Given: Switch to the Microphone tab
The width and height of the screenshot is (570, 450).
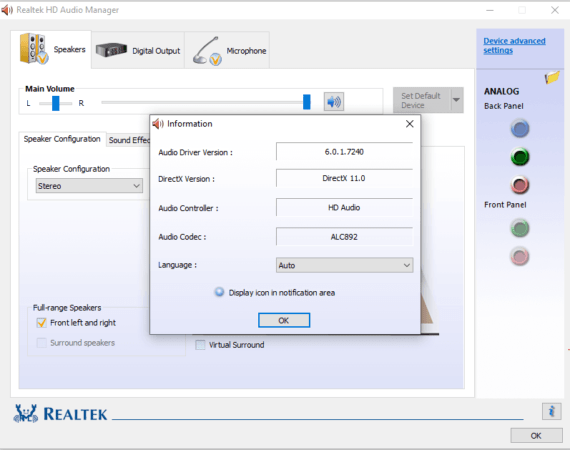Looking at the screenshot, I should 227,51.
